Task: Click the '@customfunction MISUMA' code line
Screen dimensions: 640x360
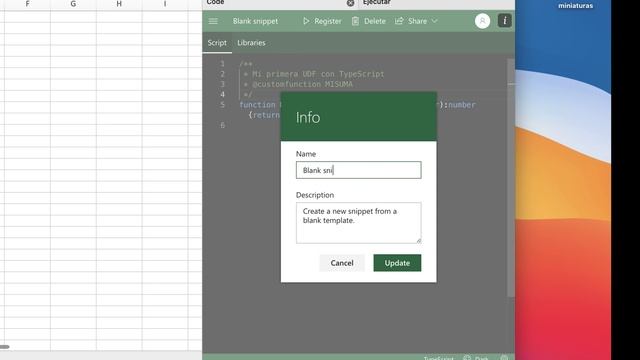Action: [x=302, y=84]
